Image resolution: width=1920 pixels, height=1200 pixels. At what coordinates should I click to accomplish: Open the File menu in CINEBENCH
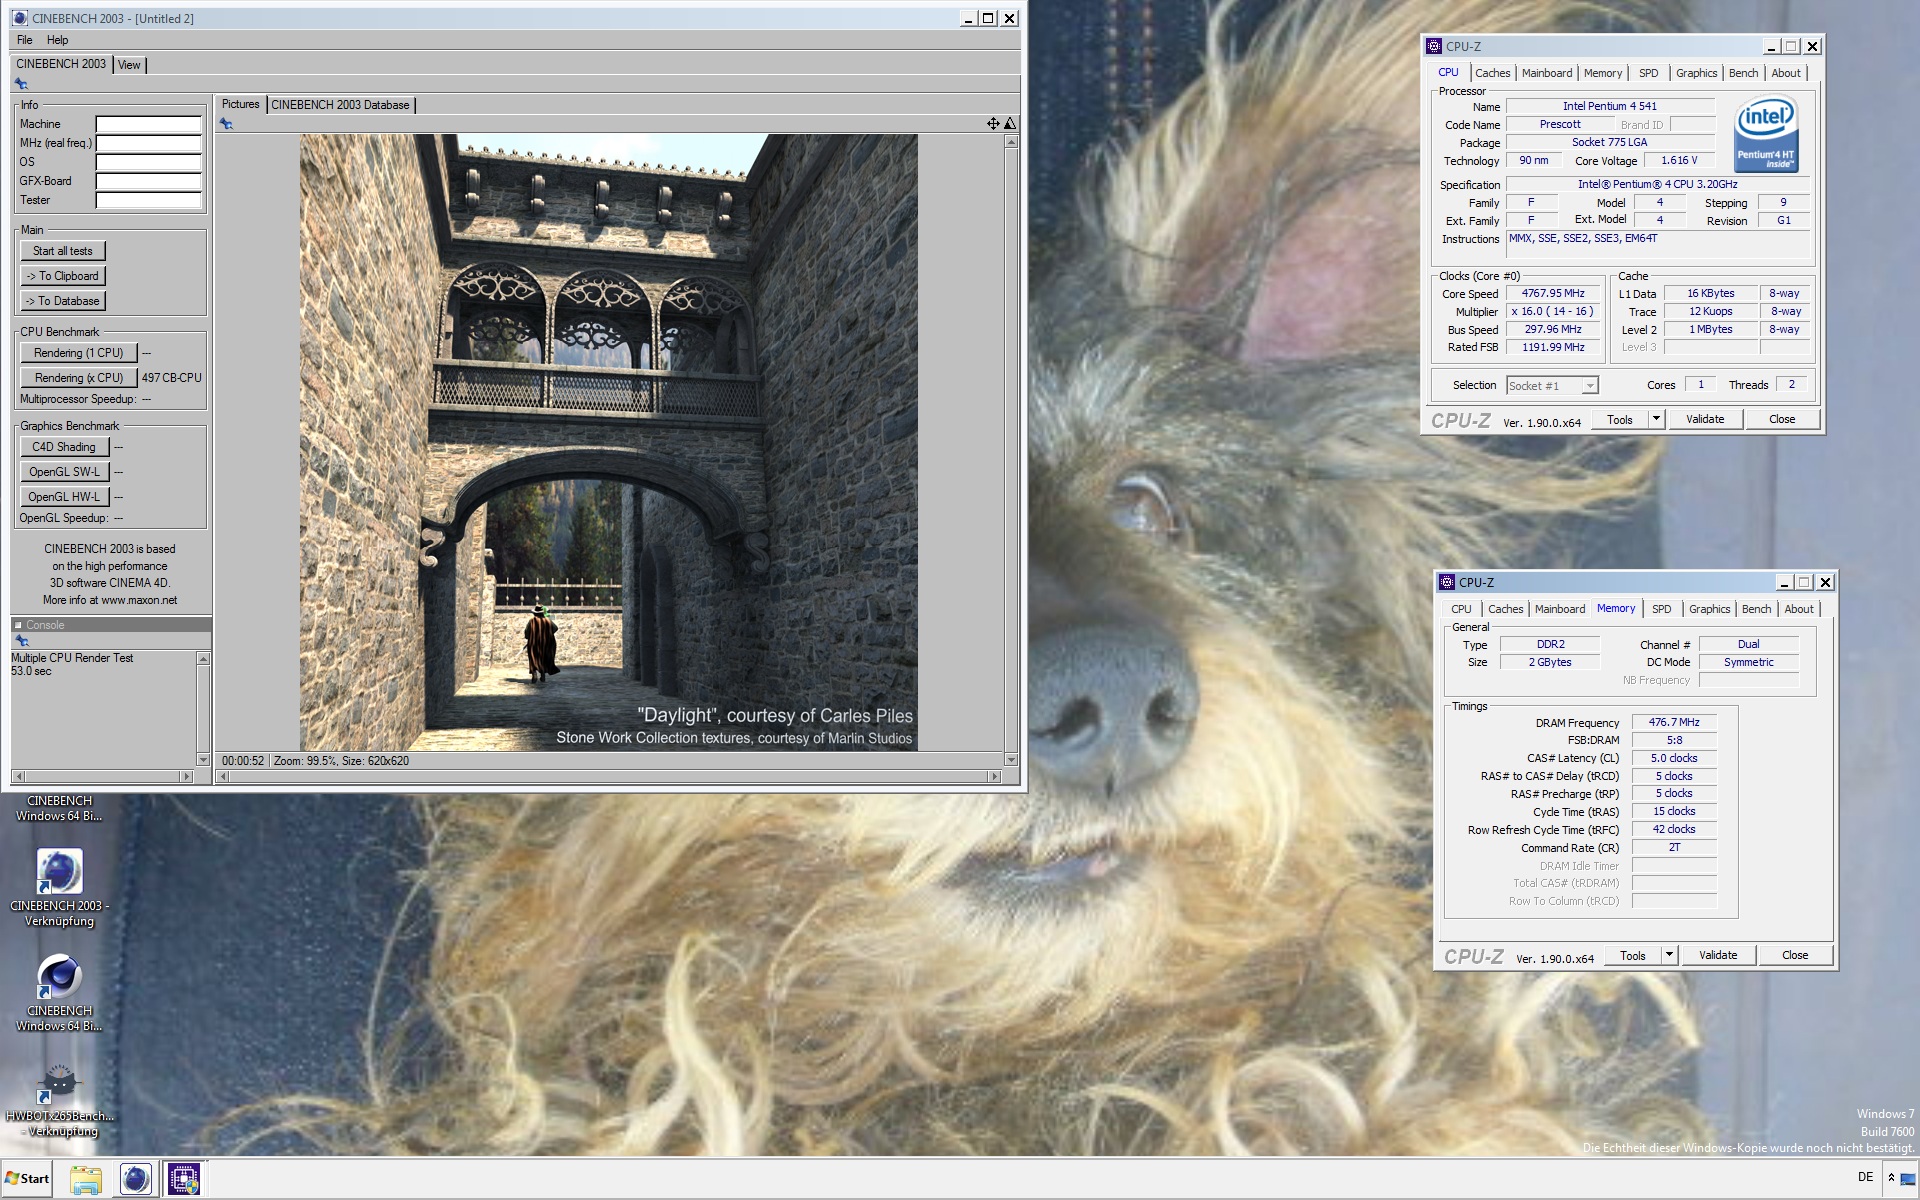[25, 40]
